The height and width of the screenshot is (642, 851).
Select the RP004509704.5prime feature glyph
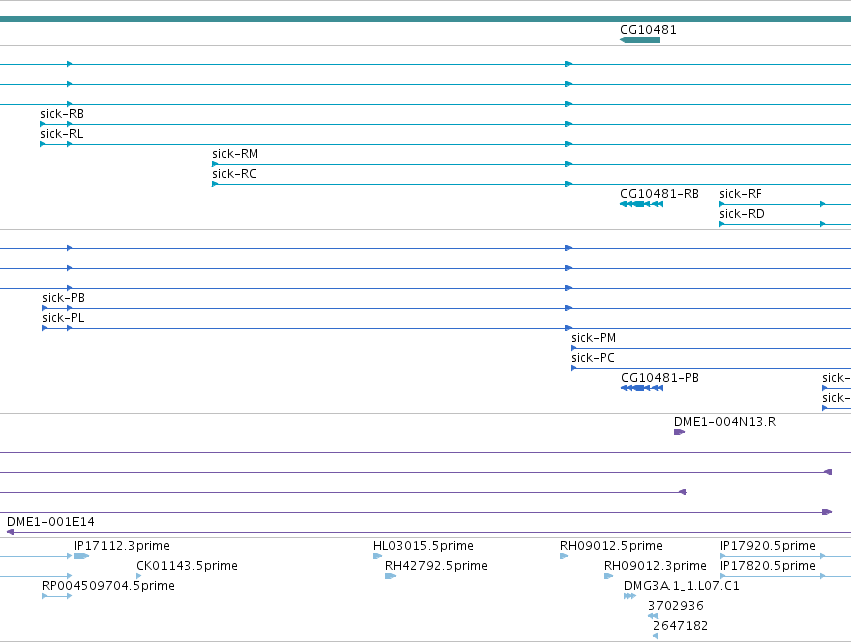[57, 596]
